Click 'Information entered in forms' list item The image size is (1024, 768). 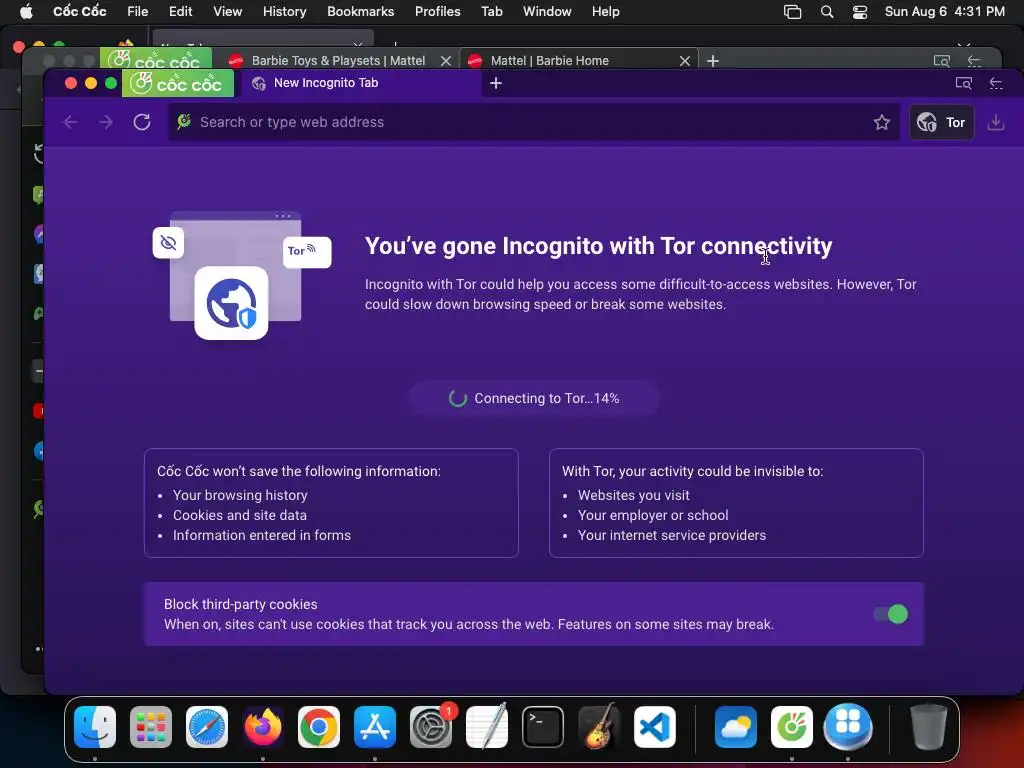coord(262,535)
